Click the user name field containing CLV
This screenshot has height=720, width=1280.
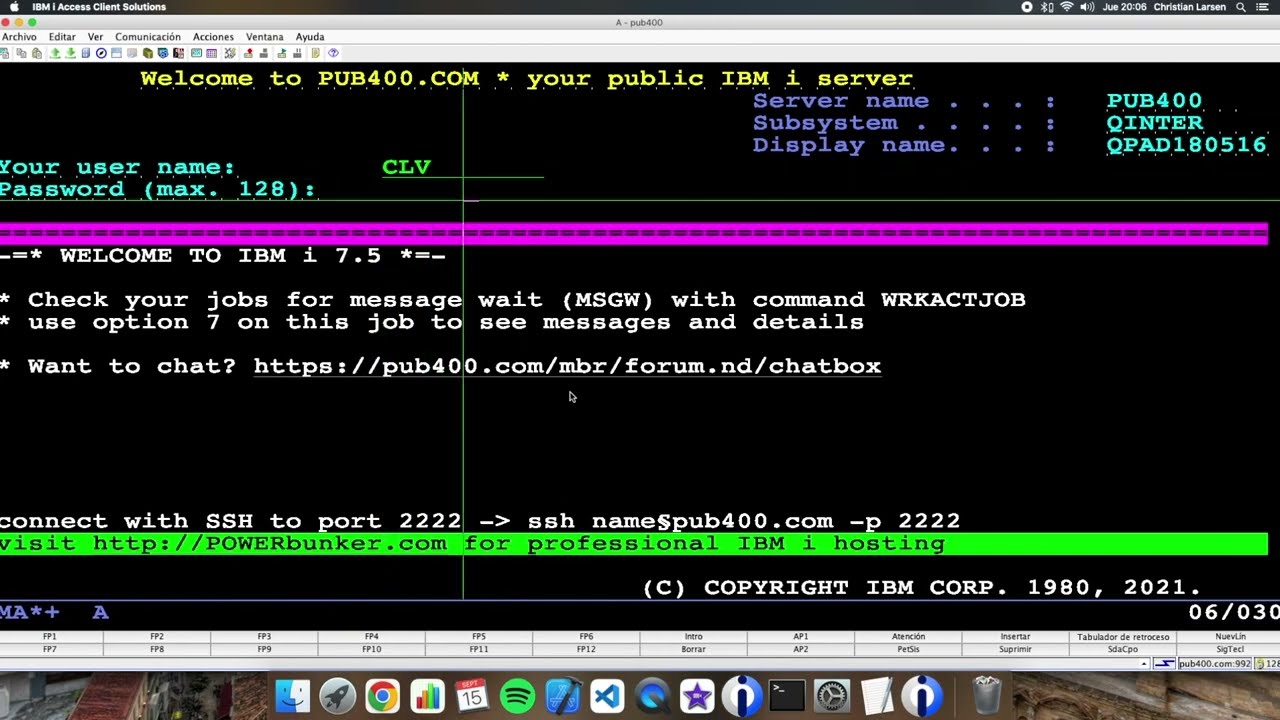(462, 167)
